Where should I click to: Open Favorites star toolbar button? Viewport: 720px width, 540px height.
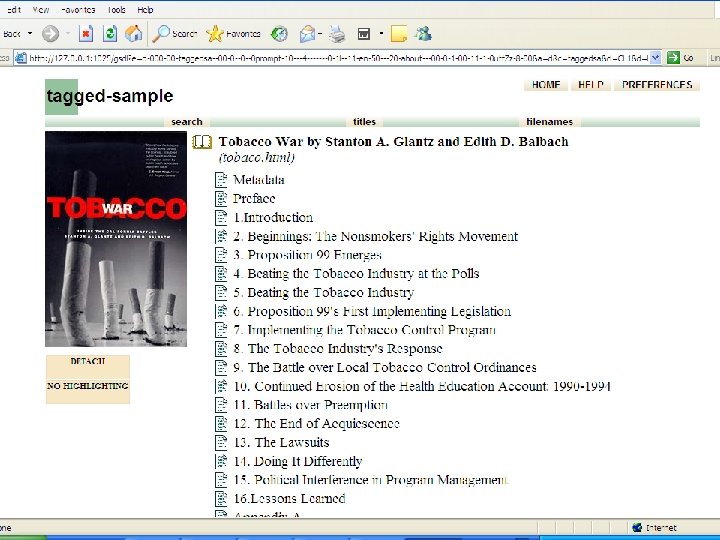pyautogui.click(x=233, y=34)
